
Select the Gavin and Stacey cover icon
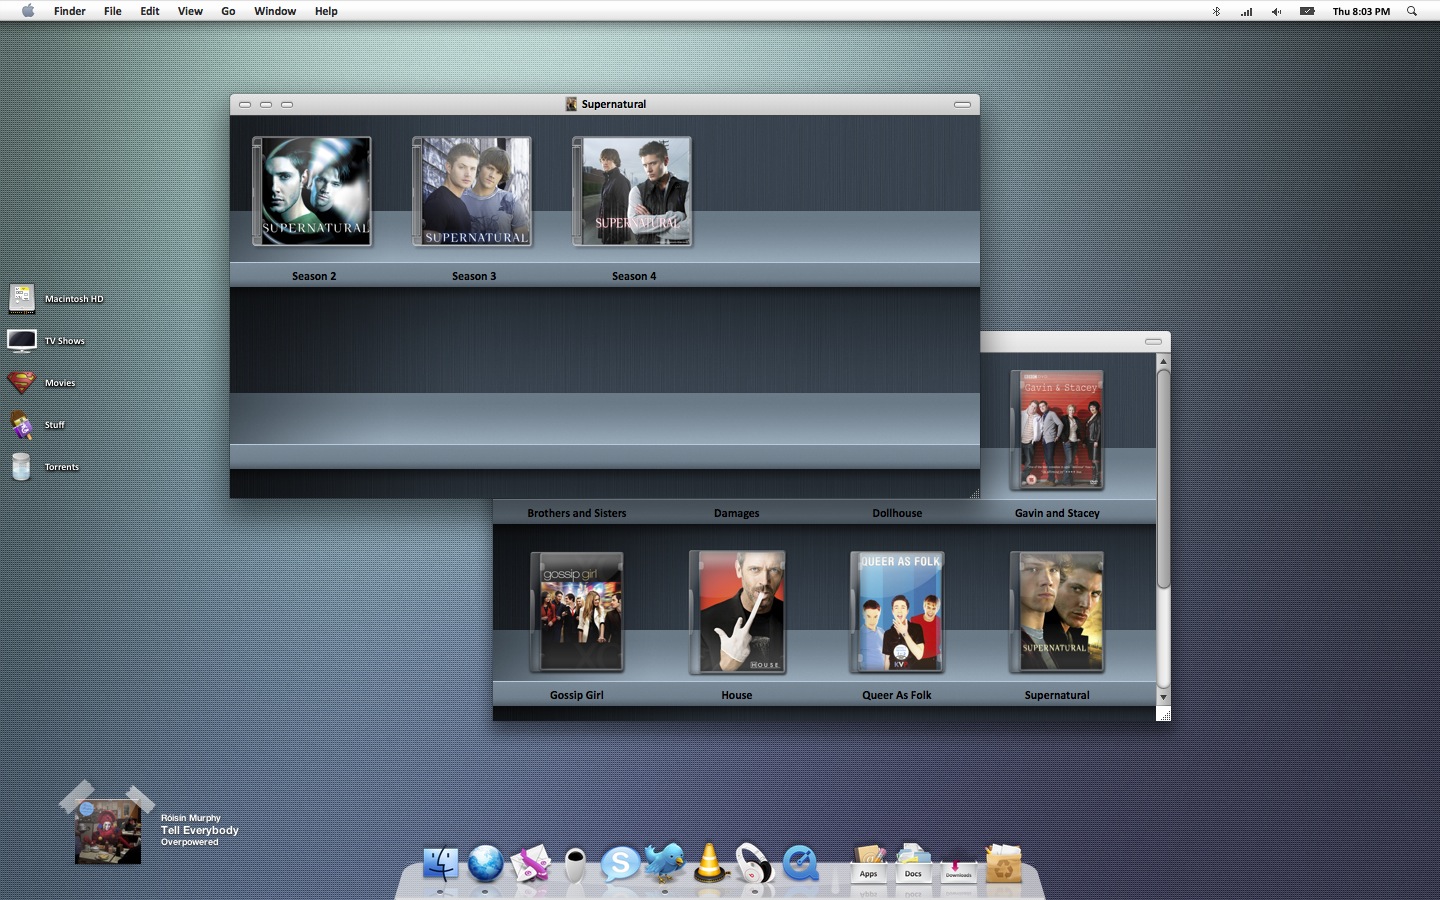pyautogui.click(x=1057, y=430)
